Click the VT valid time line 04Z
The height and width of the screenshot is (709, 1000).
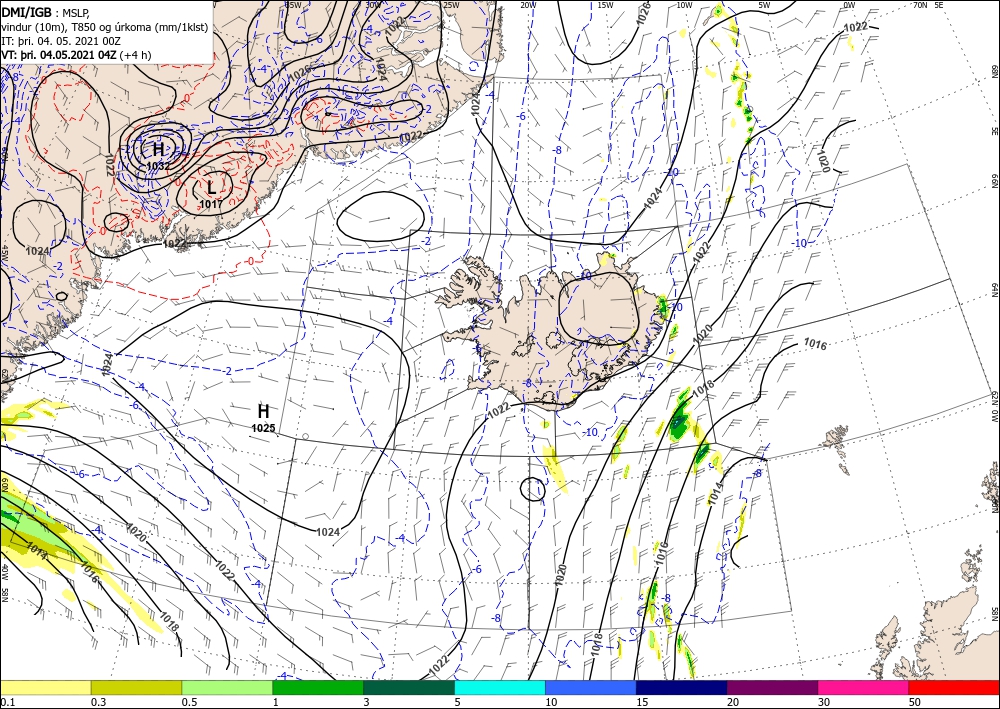point(76,55)
